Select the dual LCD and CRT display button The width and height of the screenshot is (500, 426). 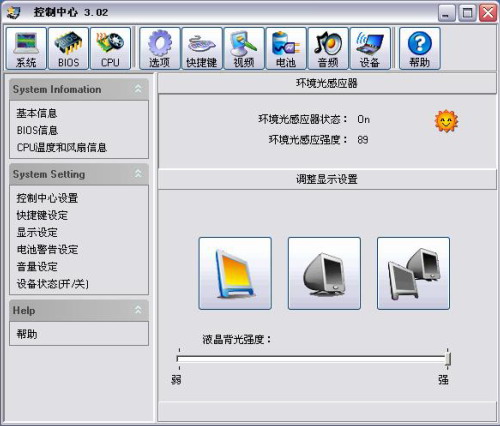click(413, 273)
